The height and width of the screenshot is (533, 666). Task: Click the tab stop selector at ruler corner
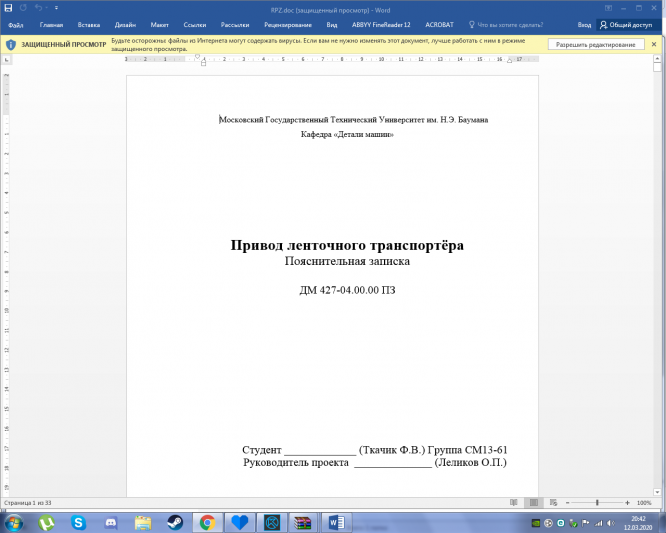pyautogui.click(x=6, y=60)
